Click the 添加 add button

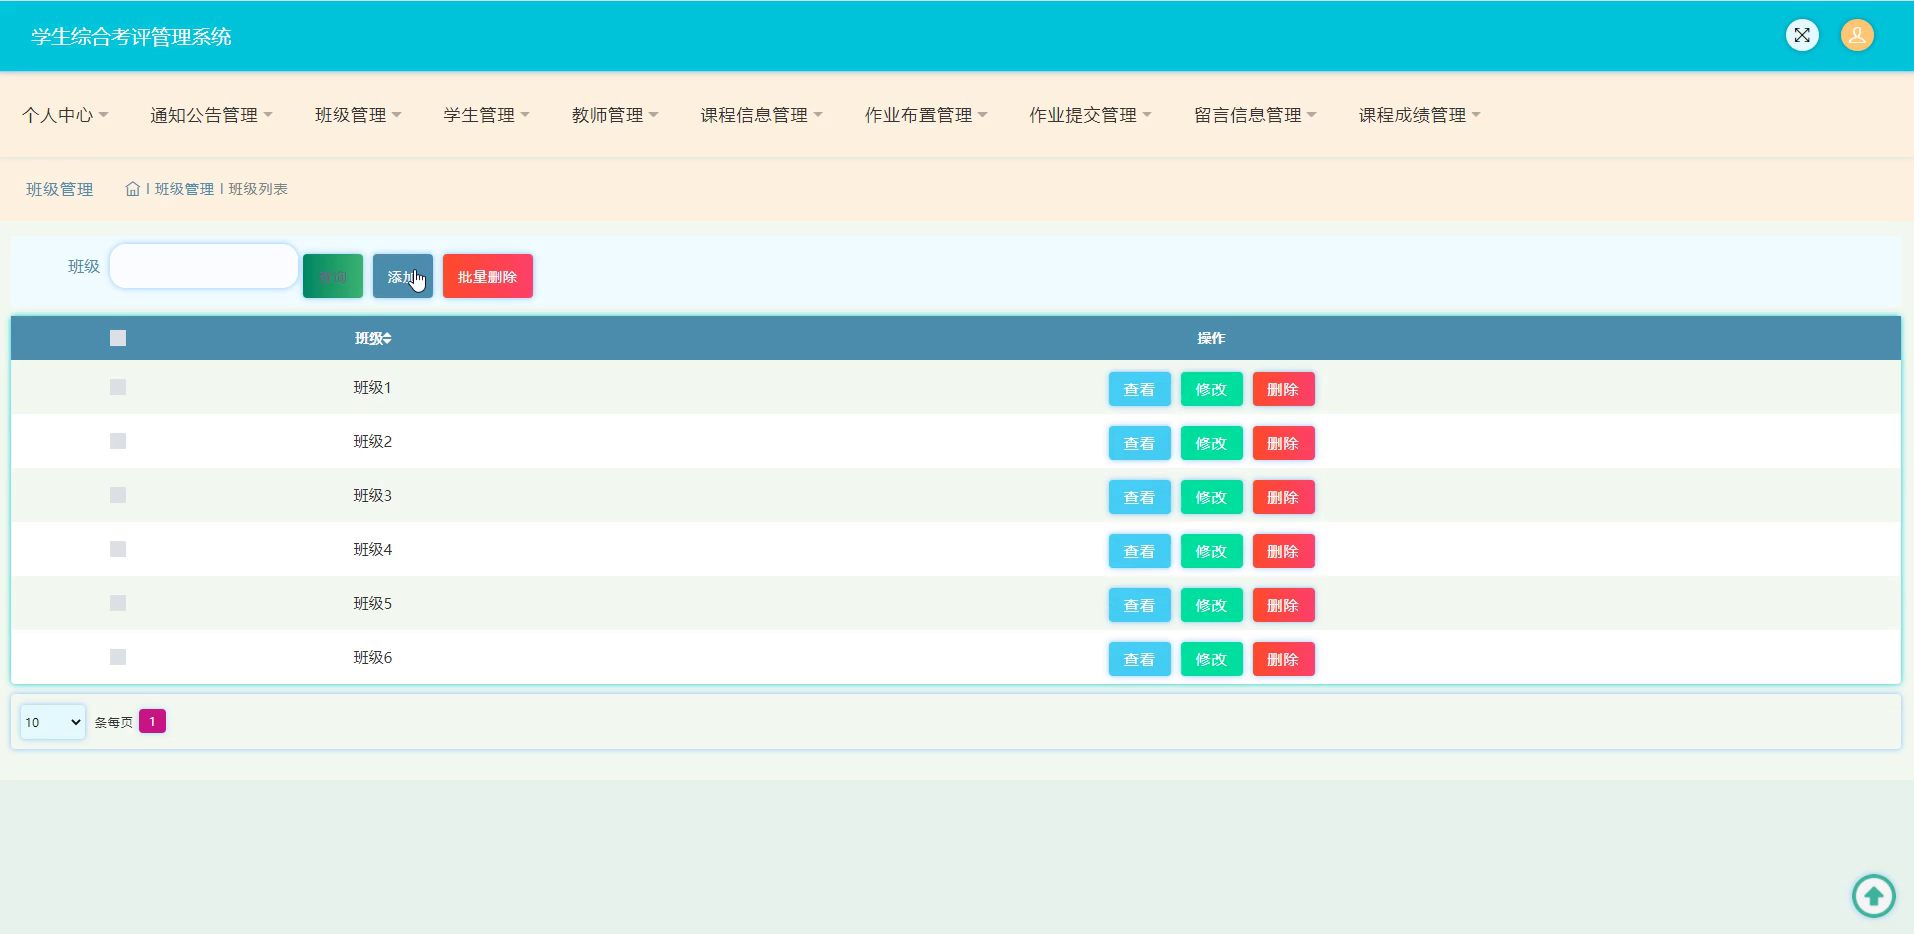click(403, 276)
